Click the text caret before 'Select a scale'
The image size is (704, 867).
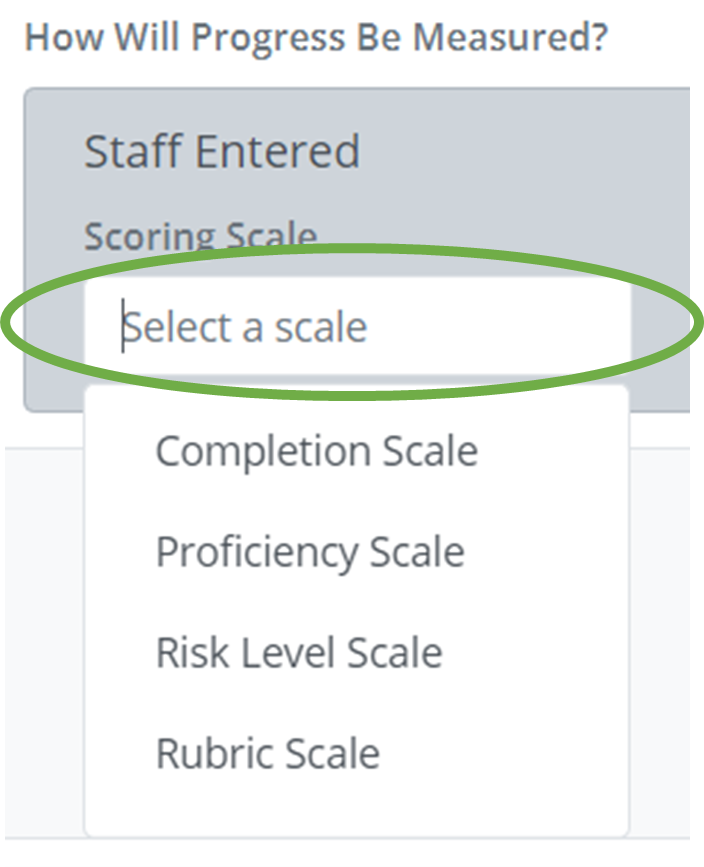tap(123, 327)
